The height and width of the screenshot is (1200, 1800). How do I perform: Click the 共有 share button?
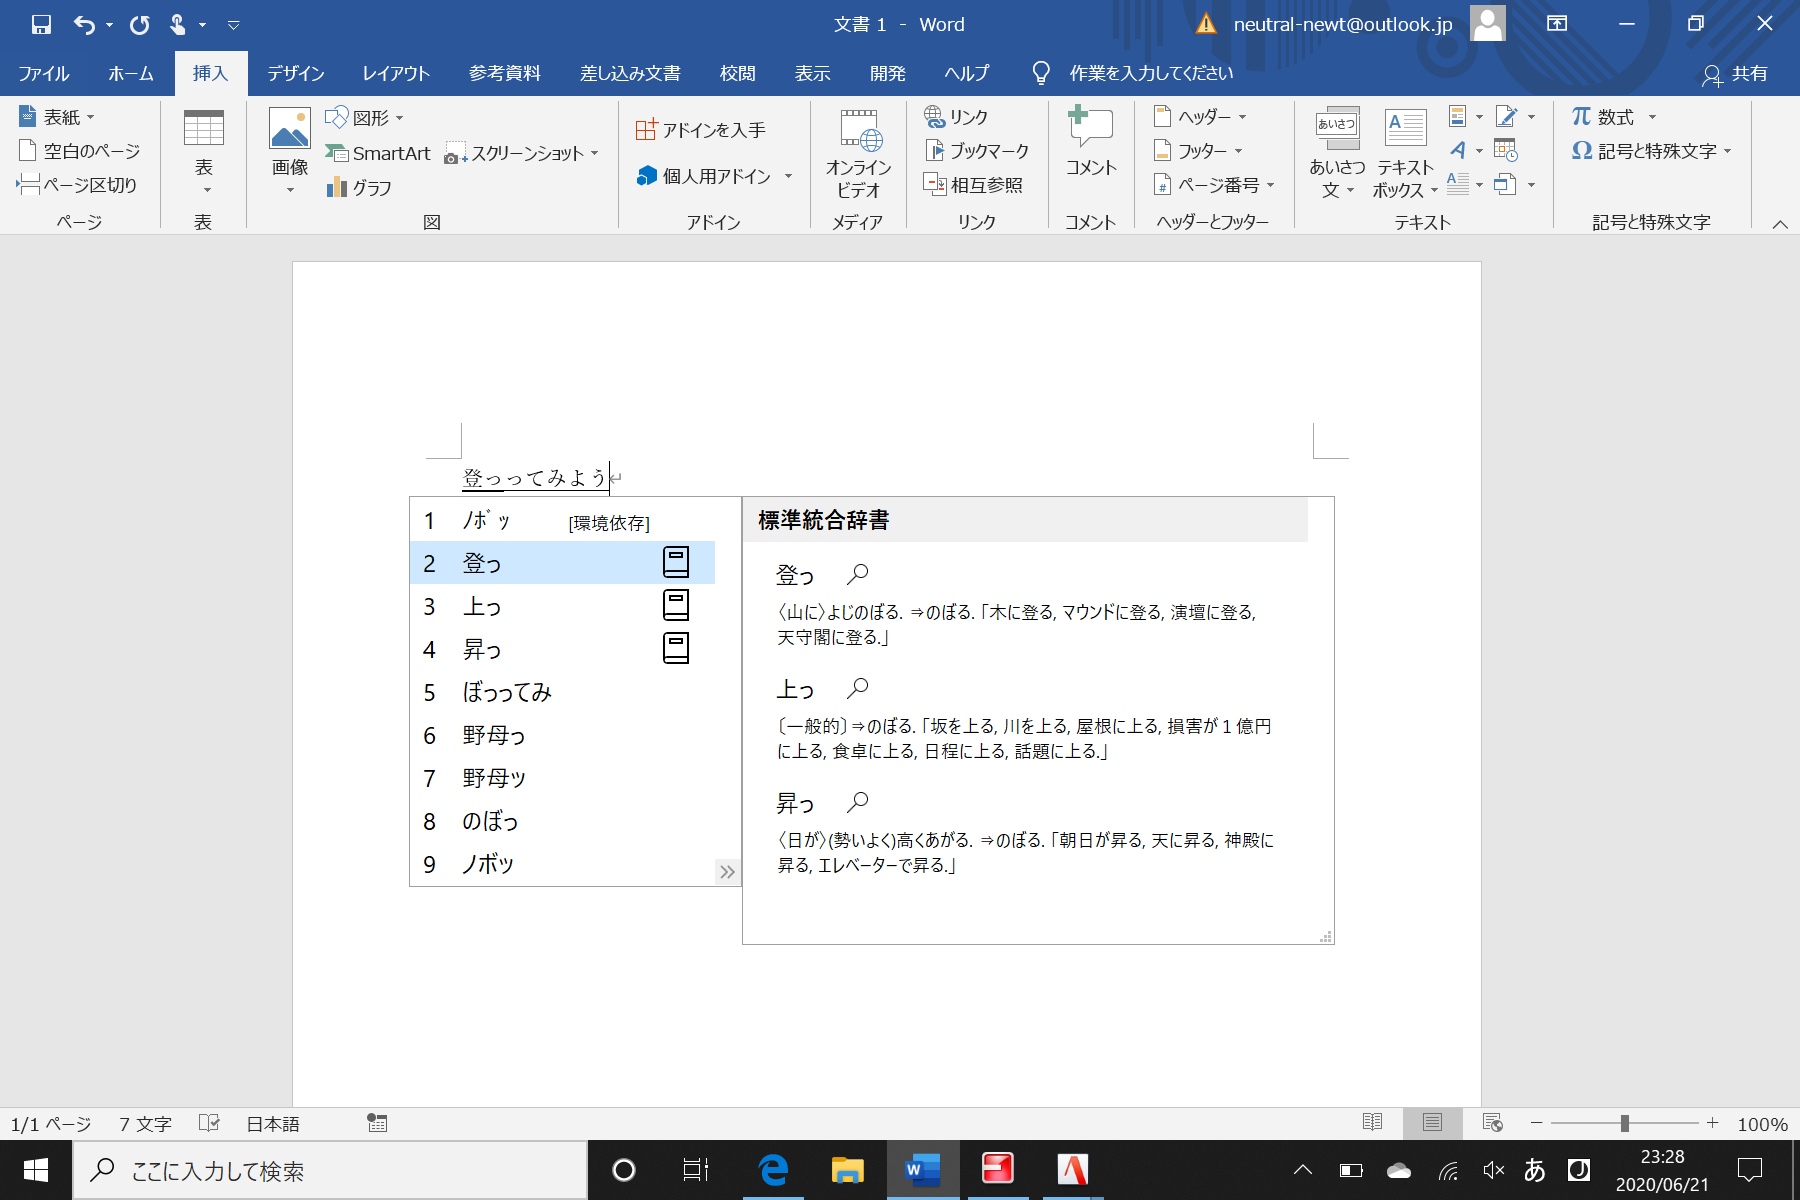tap(1735, 74)
